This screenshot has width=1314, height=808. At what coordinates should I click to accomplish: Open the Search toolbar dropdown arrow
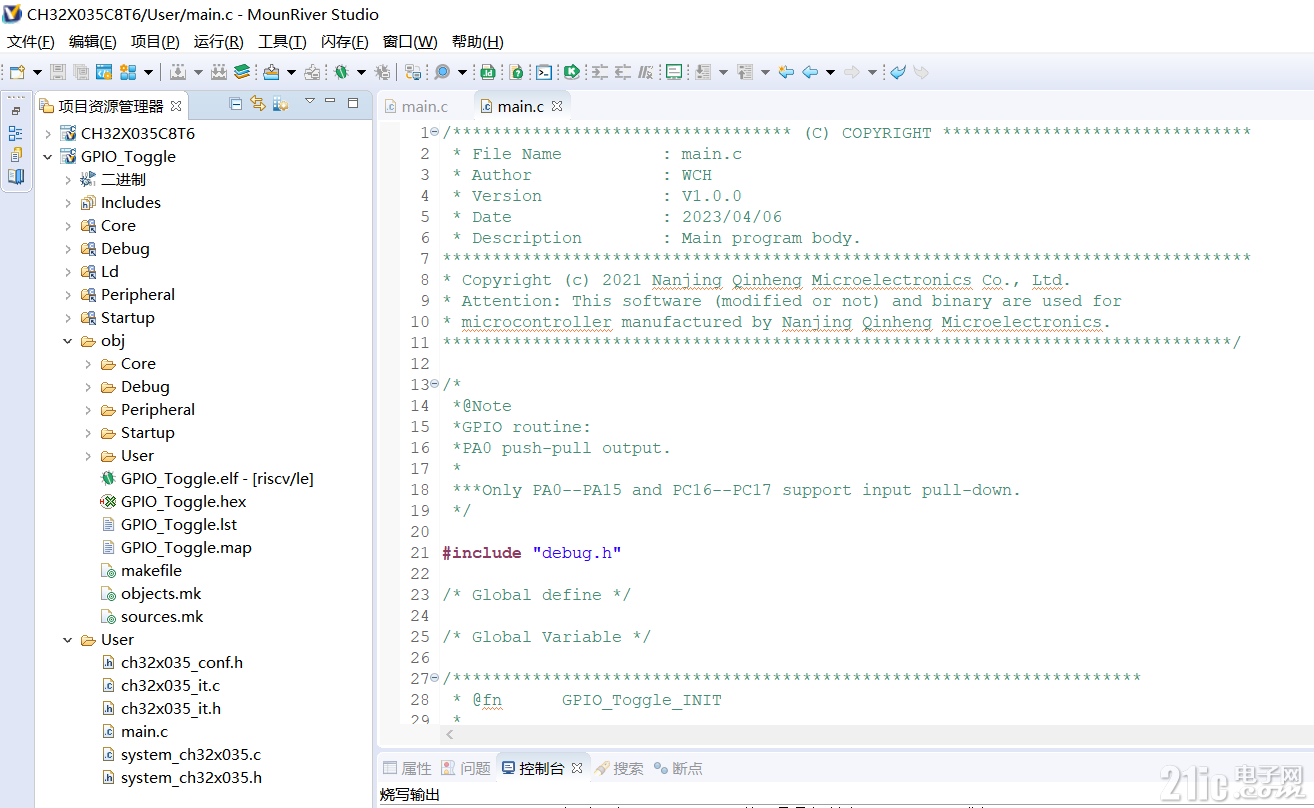click(x=462, y=72)
